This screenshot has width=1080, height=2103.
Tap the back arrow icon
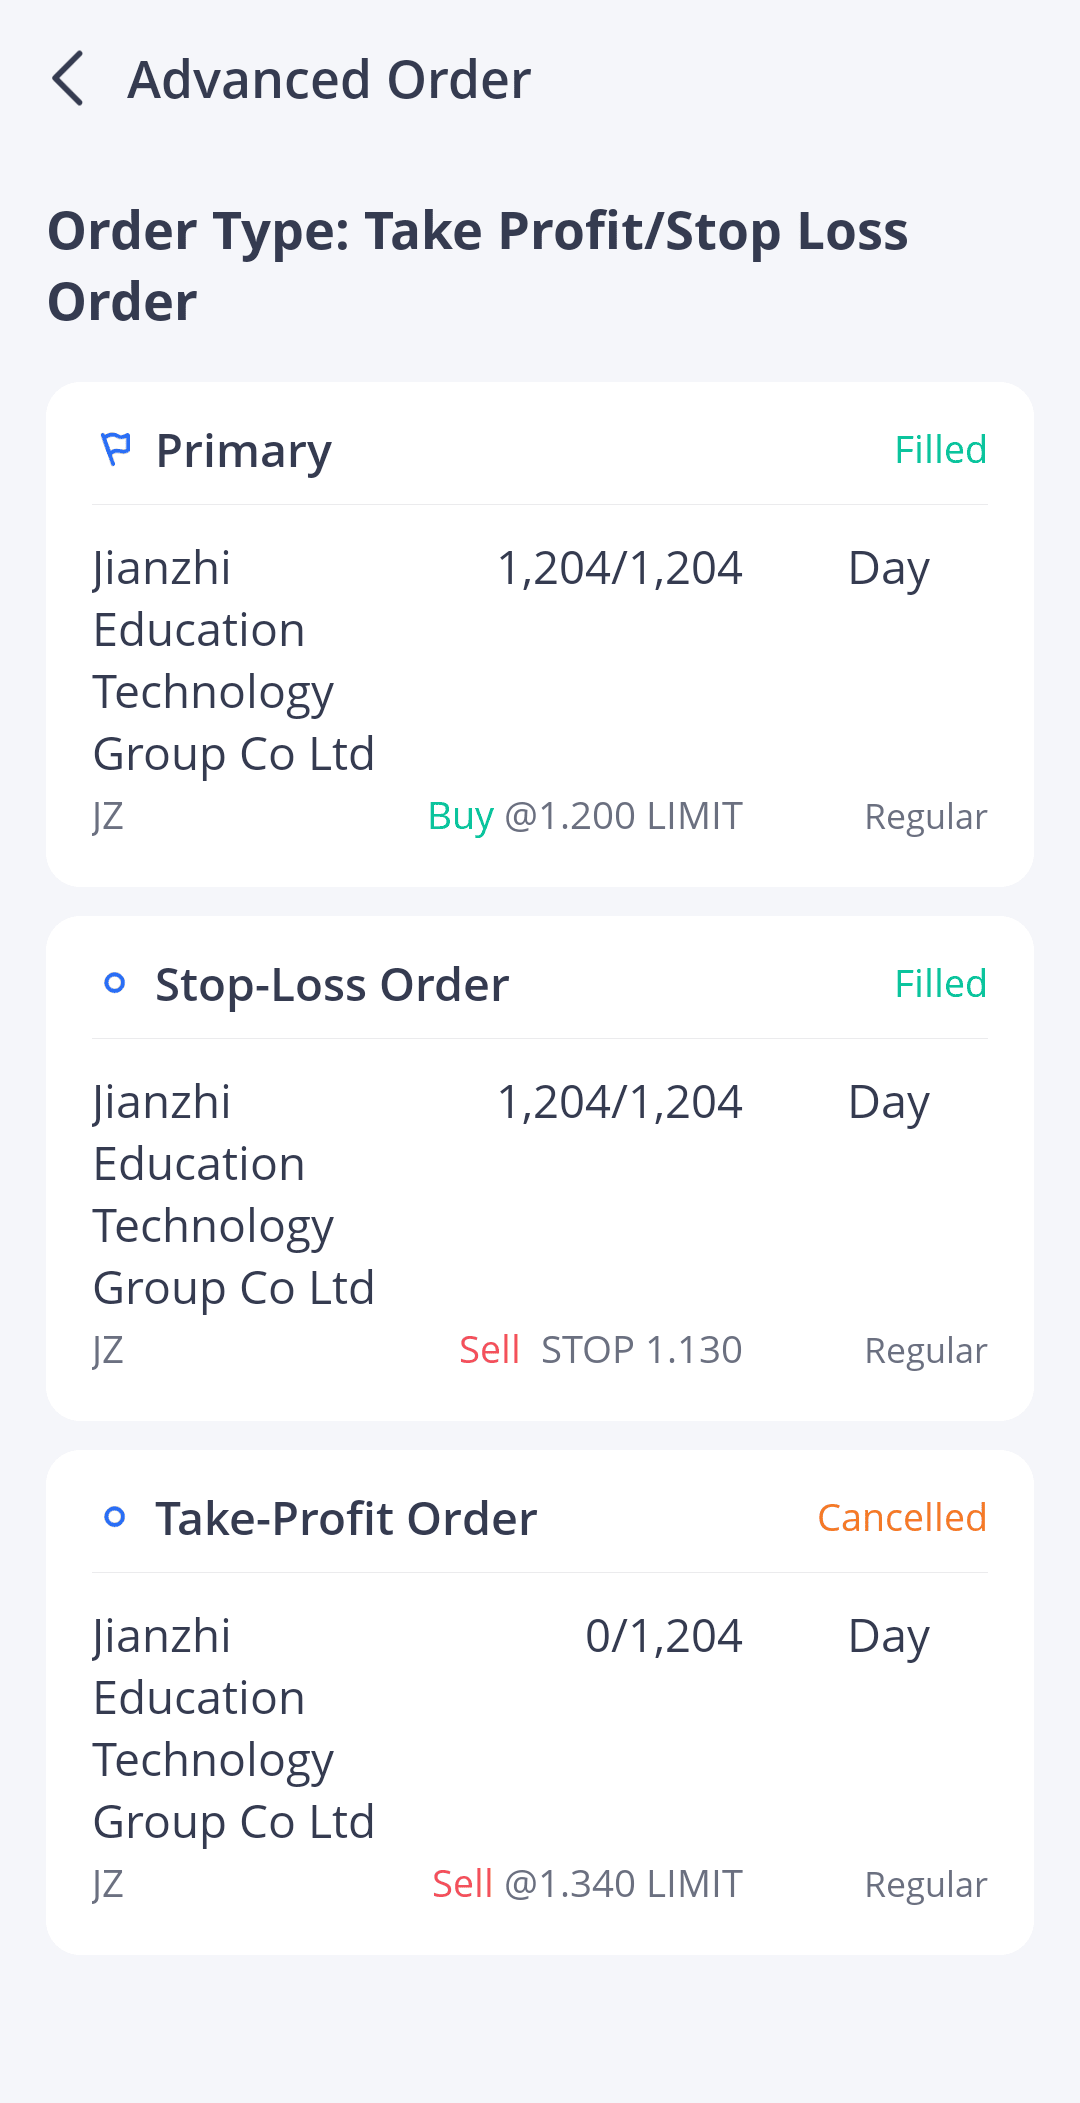click(68, 79)
